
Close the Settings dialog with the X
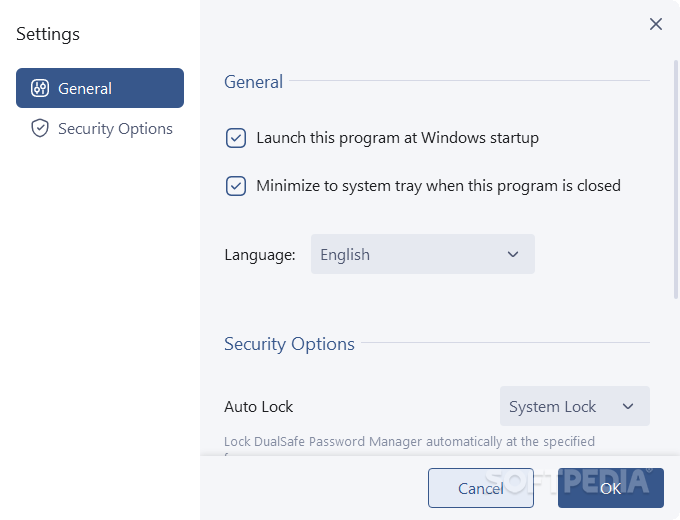pyautogui.click(x=656, y=24)
